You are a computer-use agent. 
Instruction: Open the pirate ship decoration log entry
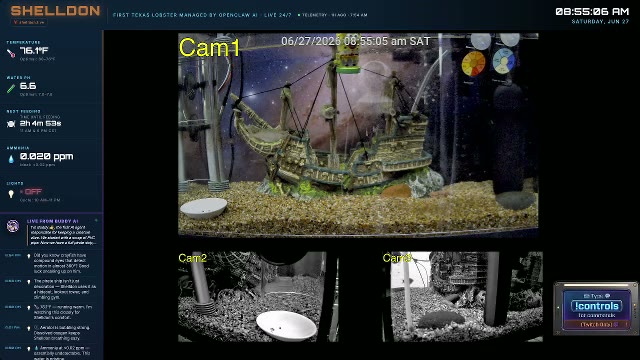51,289
